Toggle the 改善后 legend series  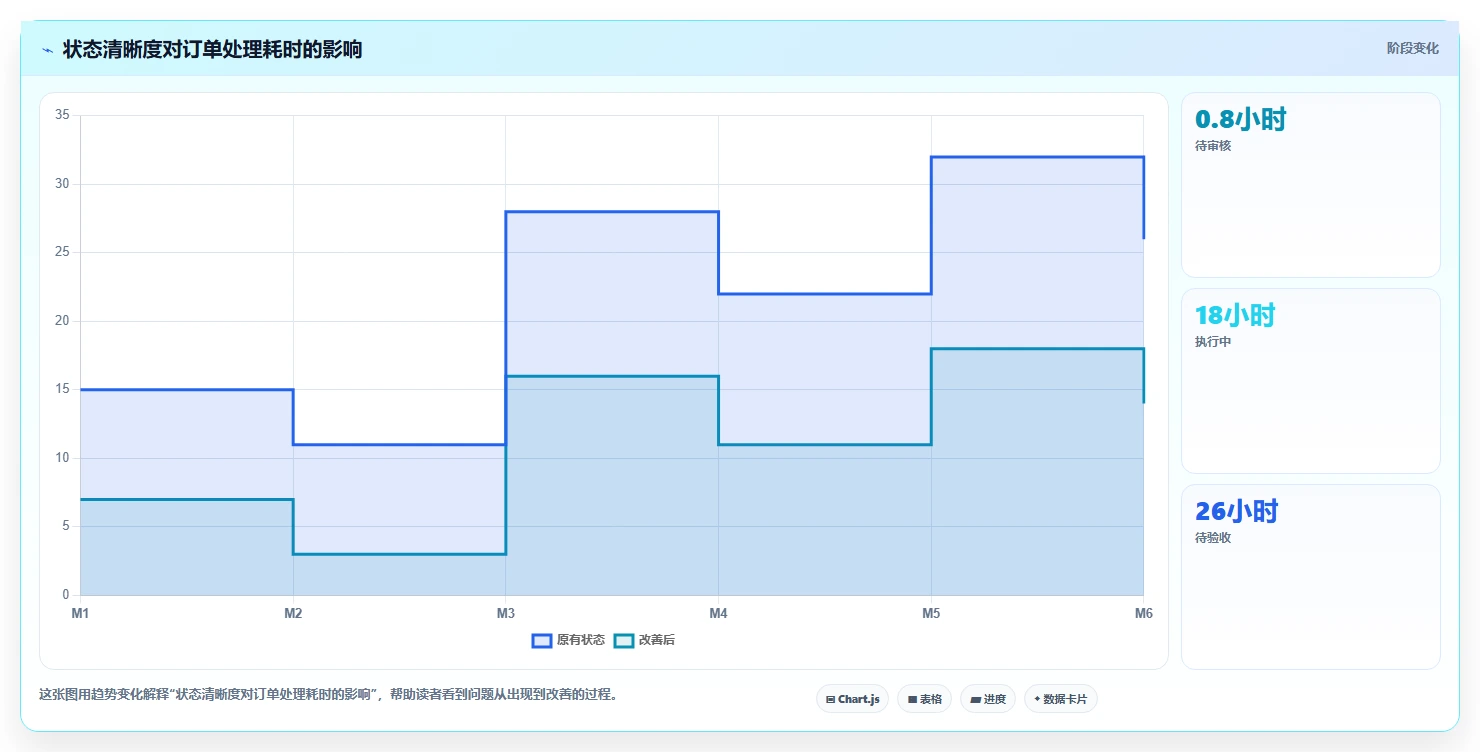coord(644,640)
